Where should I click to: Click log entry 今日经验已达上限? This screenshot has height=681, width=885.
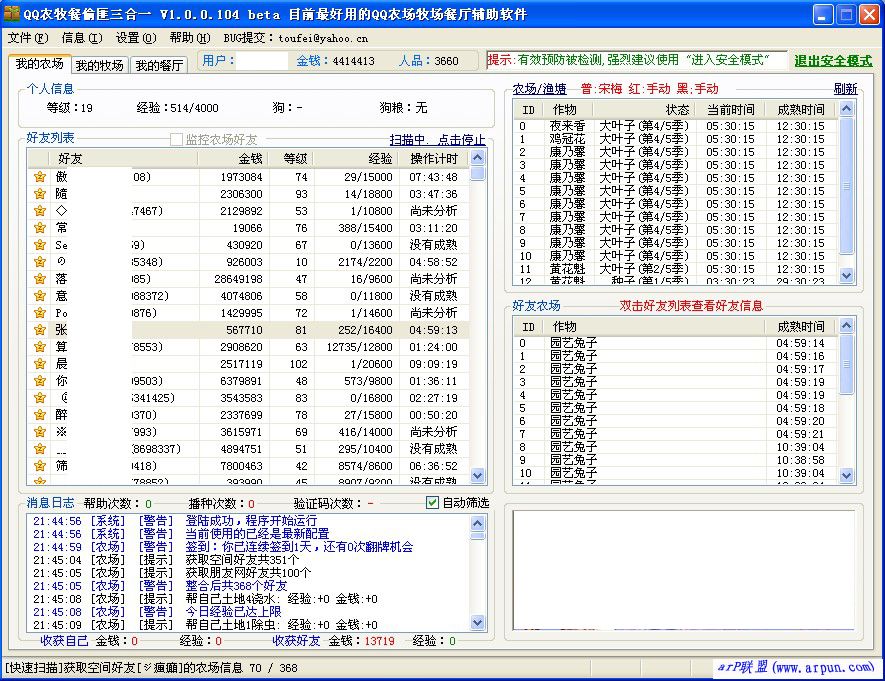(x=233, y=612)
